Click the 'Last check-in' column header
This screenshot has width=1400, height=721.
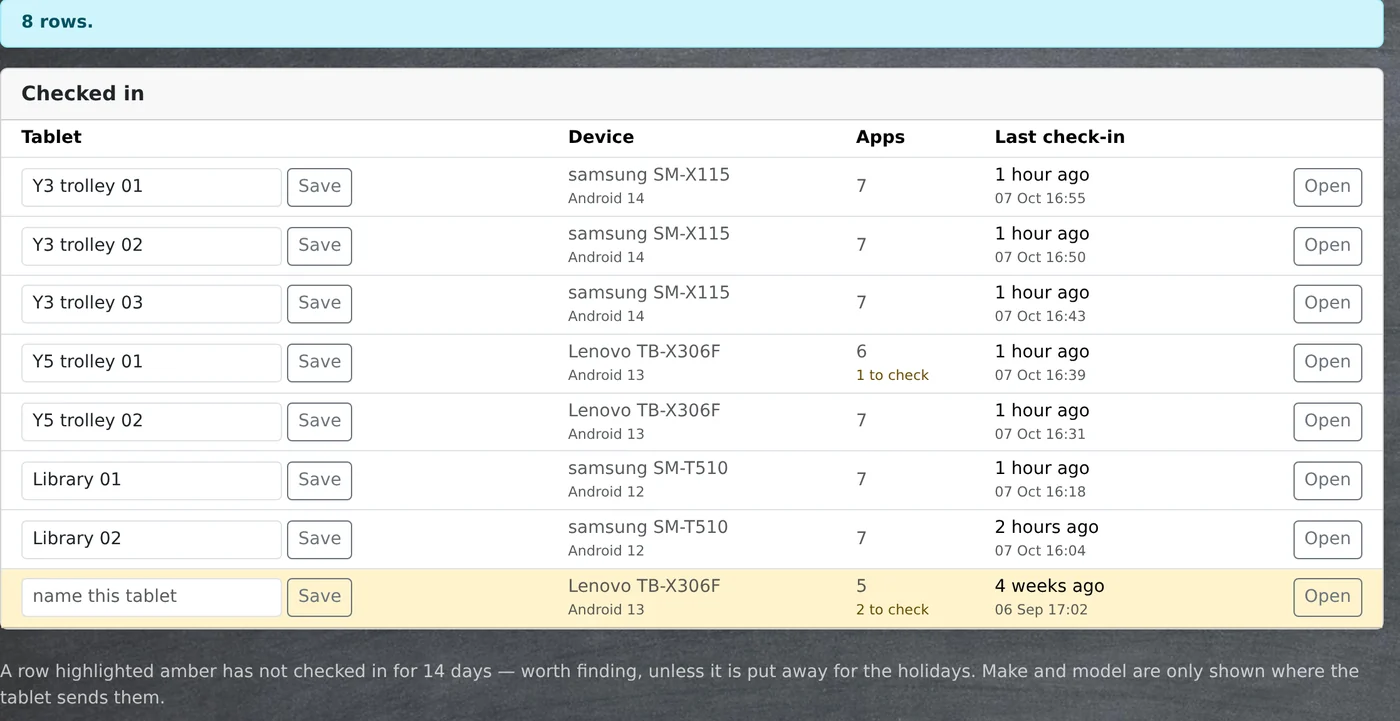[x=1059, y=137]
